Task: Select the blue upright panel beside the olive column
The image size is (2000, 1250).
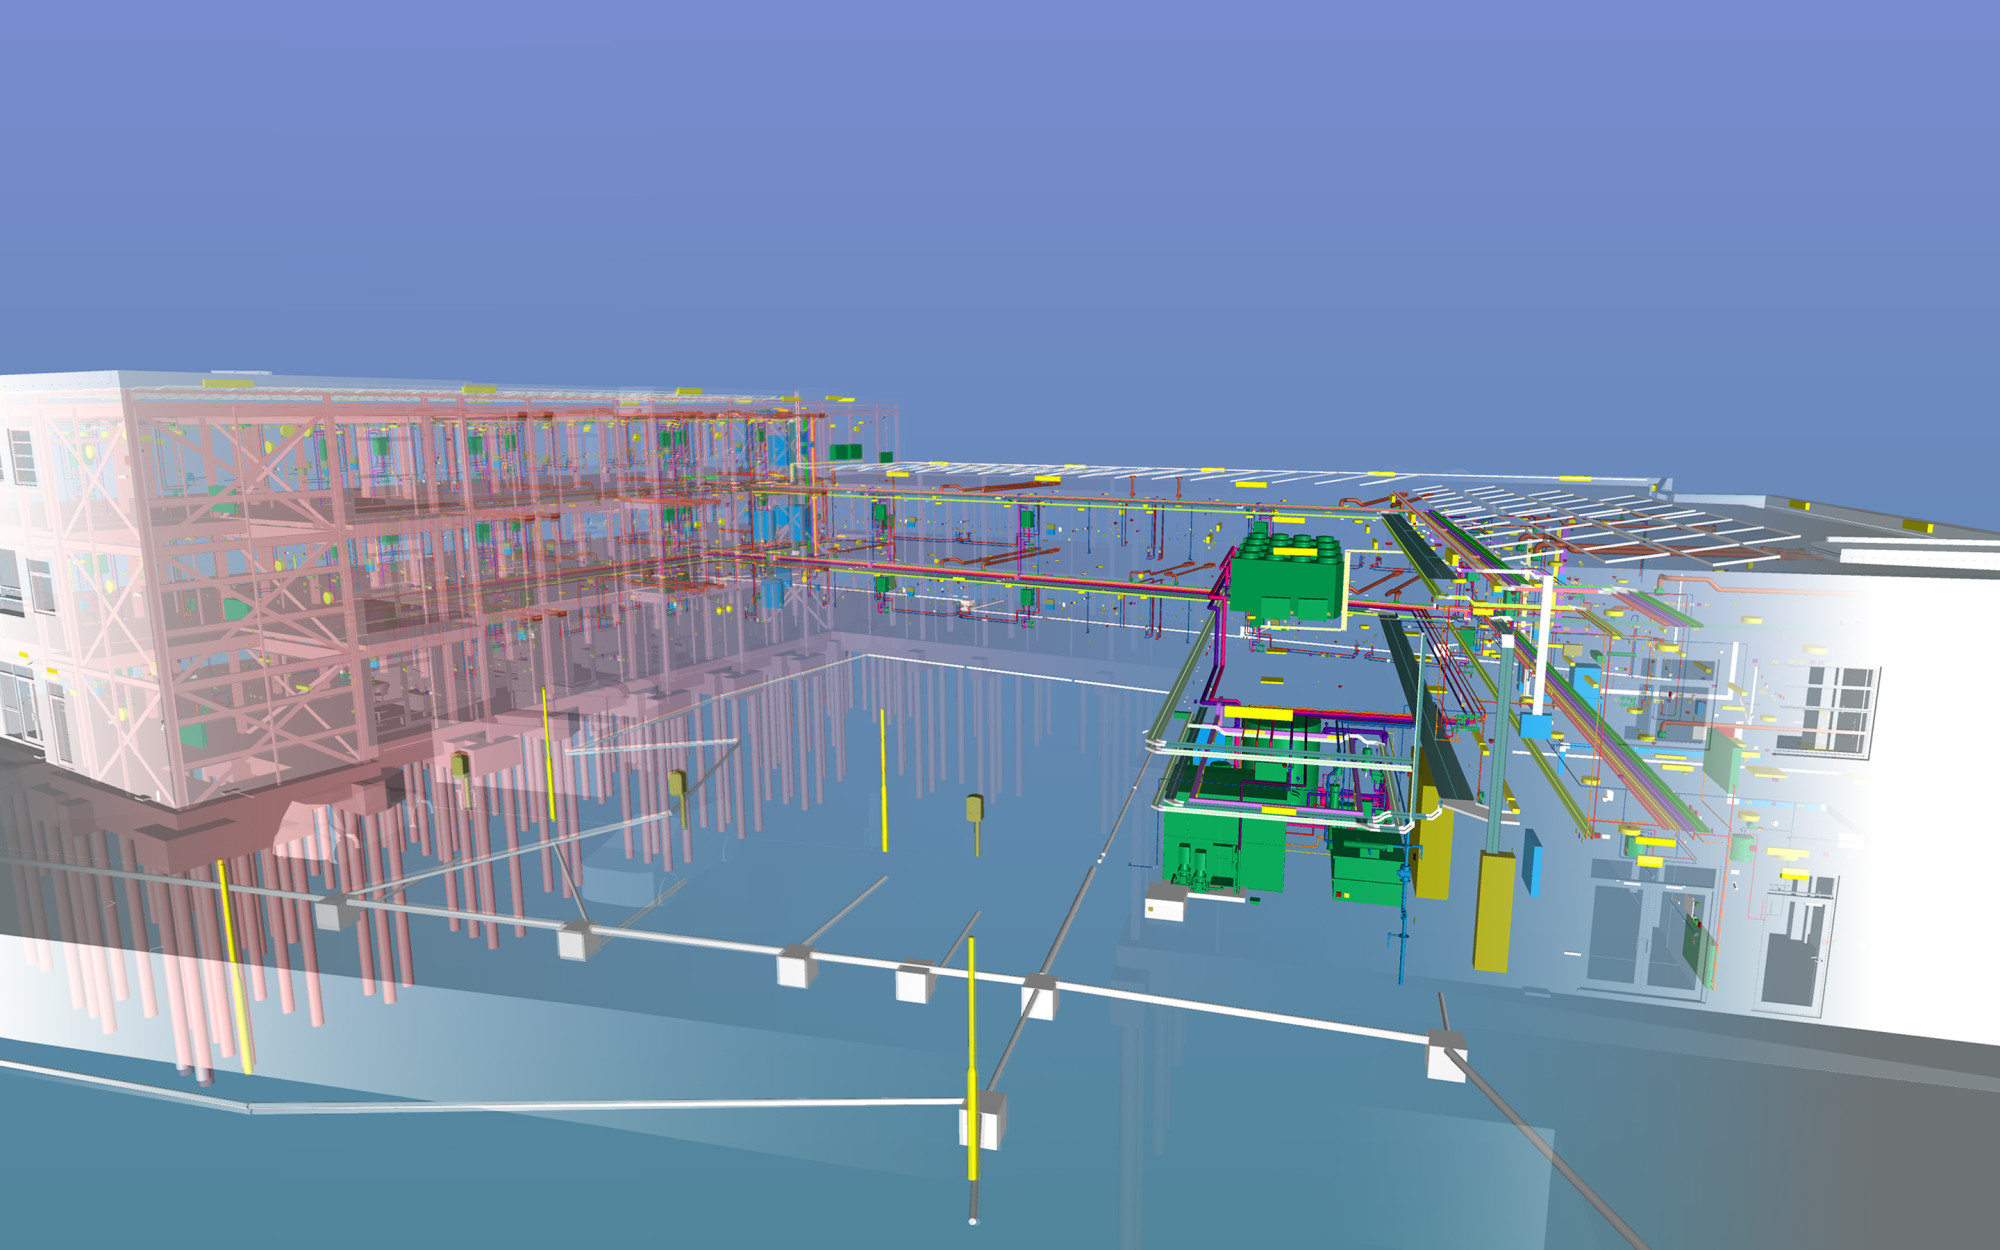Action: (1533, 862)
